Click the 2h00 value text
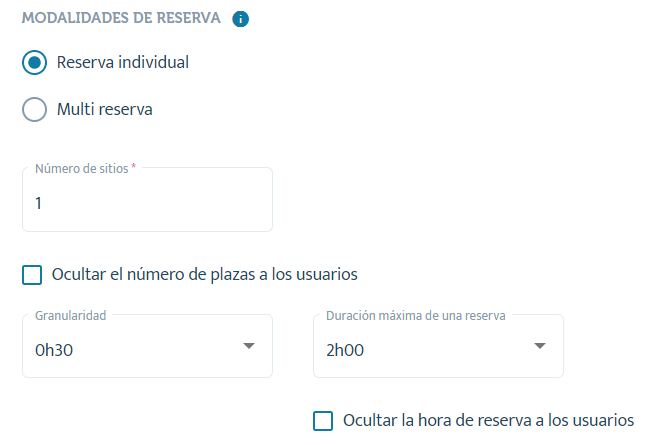The height and width of the screenshot is (445, 655). tap(345, 350)
